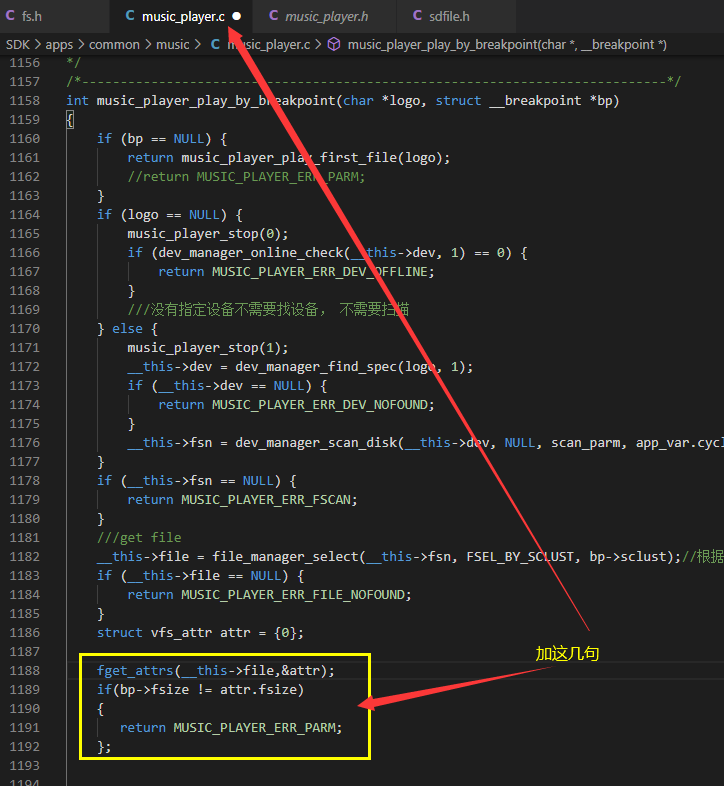Viewport: 724px width, 786px height.
Task: Place cursor at opening brace on line 1159
Action: [70, 120]
